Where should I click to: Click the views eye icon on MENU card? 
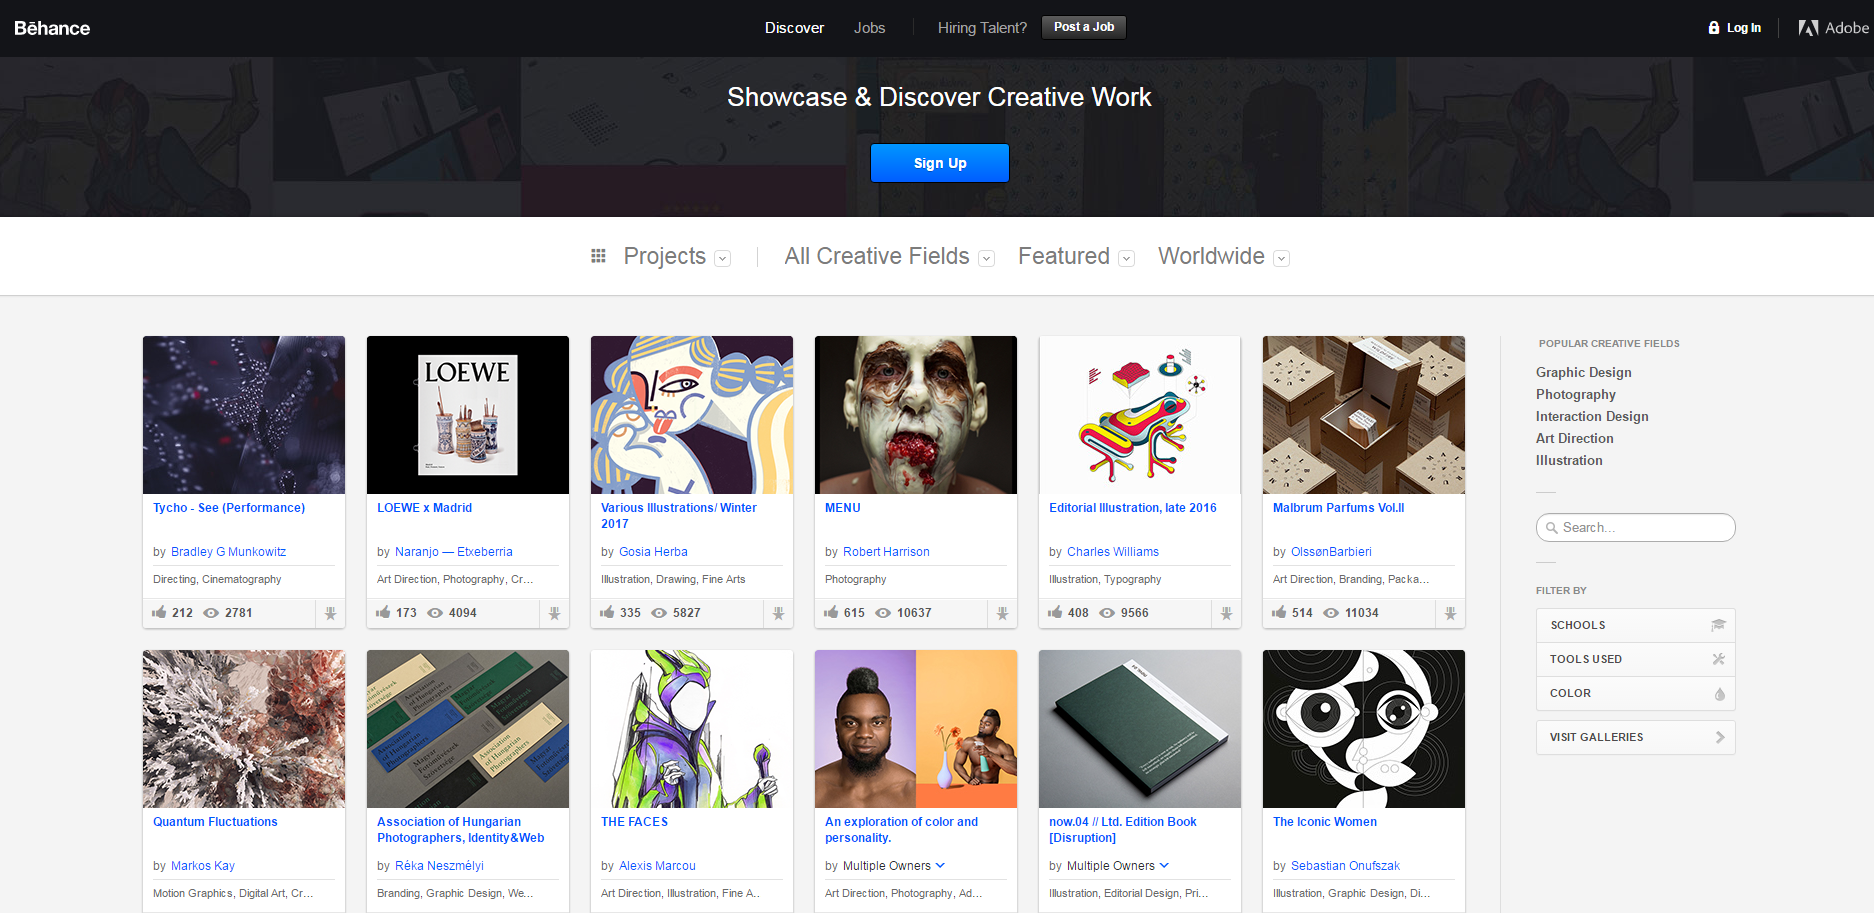883,613
